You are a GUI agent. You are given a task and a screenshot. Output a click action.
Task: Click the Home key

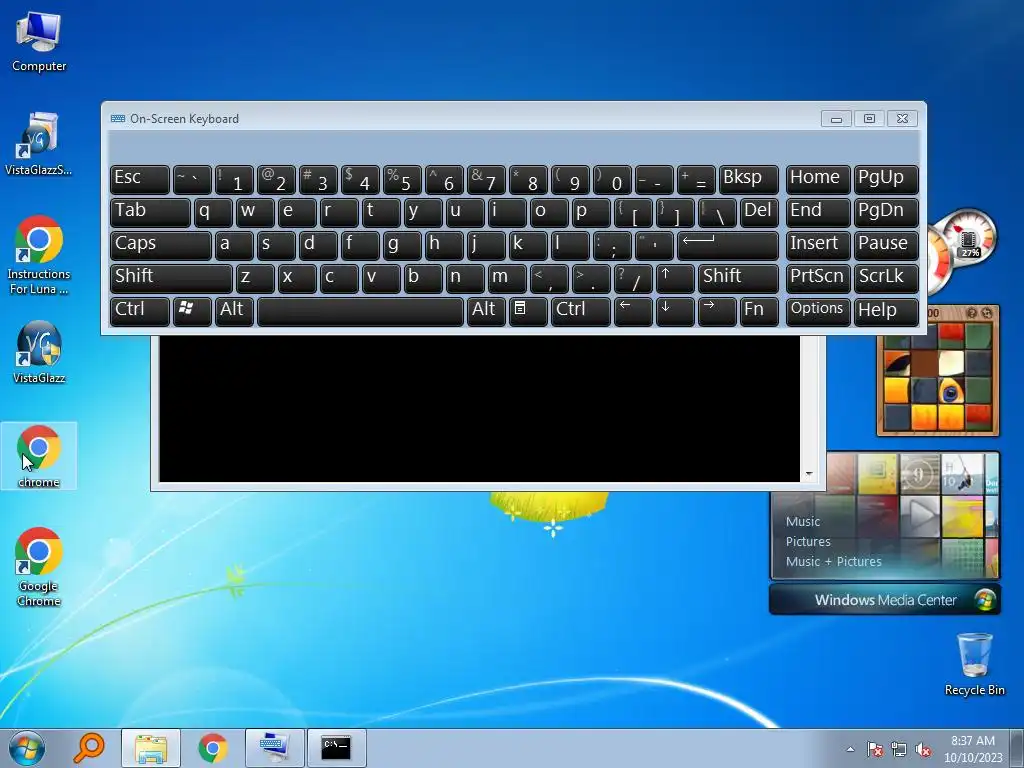click(818, 180)
